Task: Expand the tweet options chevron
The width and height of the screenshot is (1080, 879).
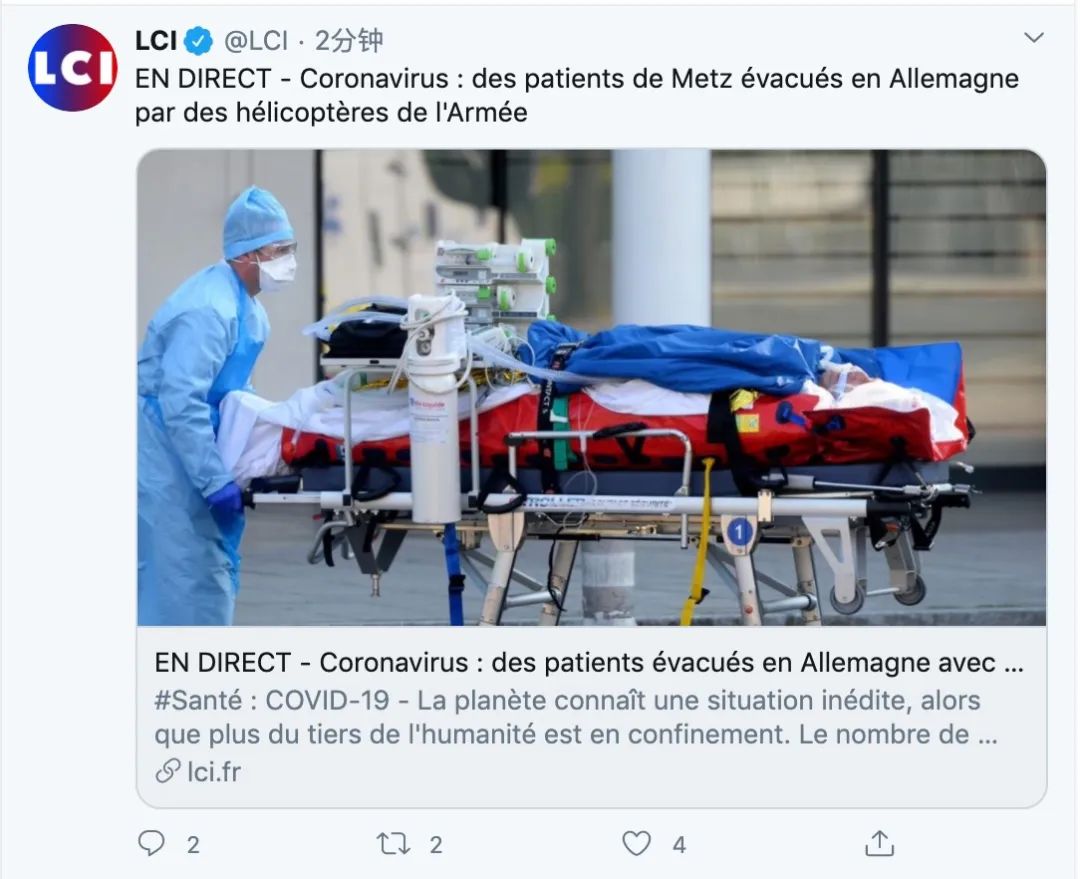Action: [1034, 38]
